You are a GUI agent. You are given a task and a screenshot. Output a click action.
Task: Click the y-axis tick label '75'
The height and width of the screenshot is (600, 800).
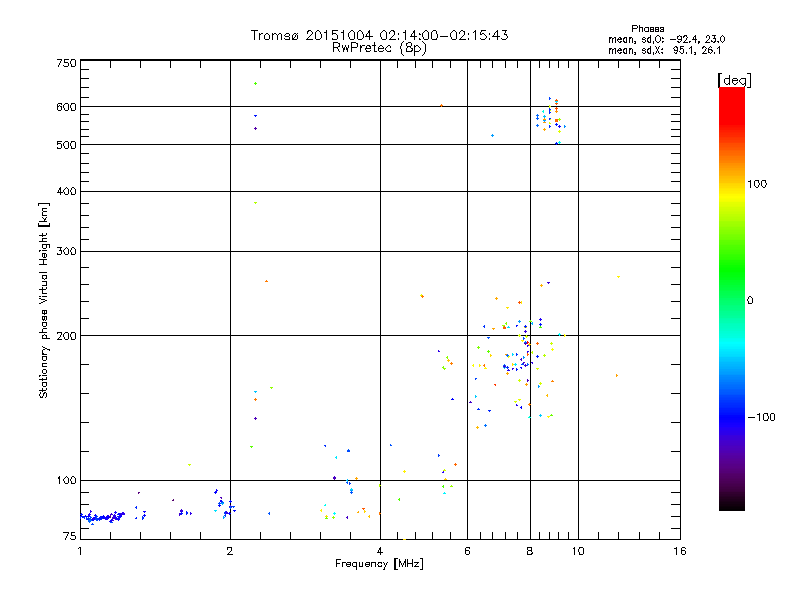(x=70, y=536)
